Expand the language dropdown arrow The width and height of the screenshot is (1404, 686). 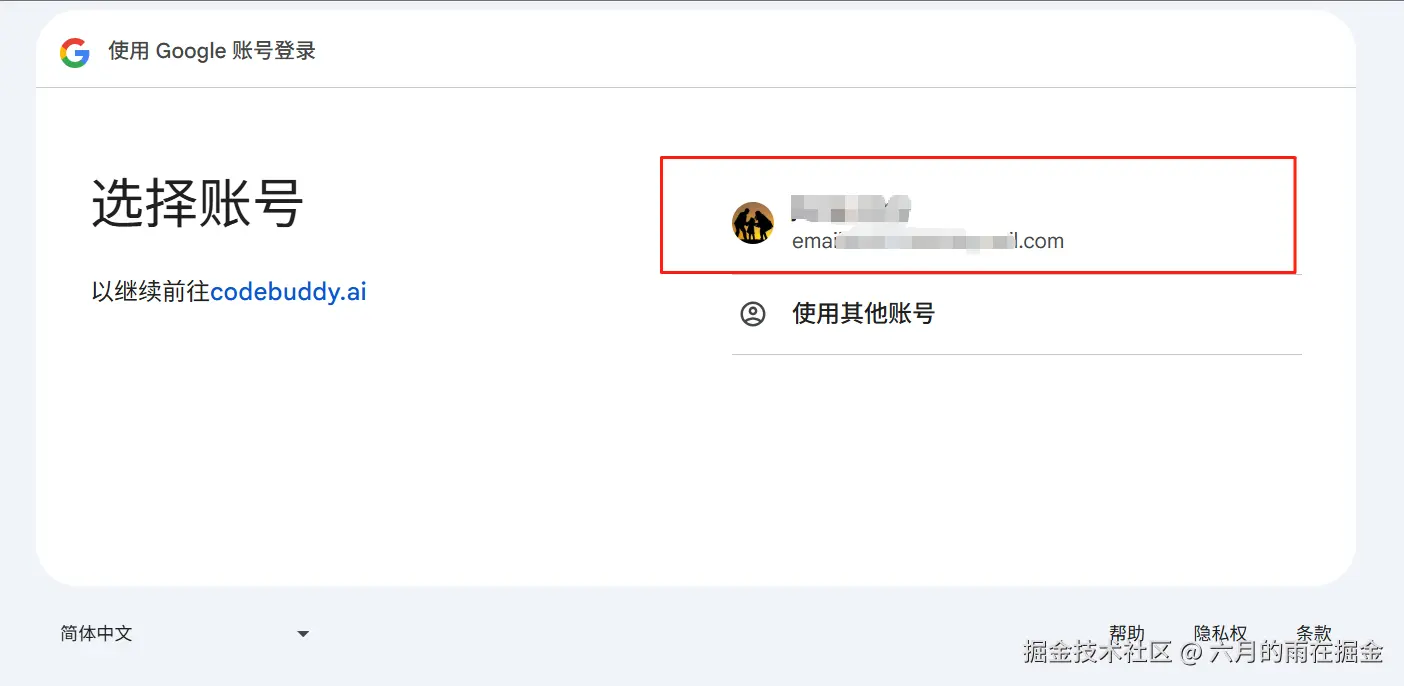coord(303,634)
